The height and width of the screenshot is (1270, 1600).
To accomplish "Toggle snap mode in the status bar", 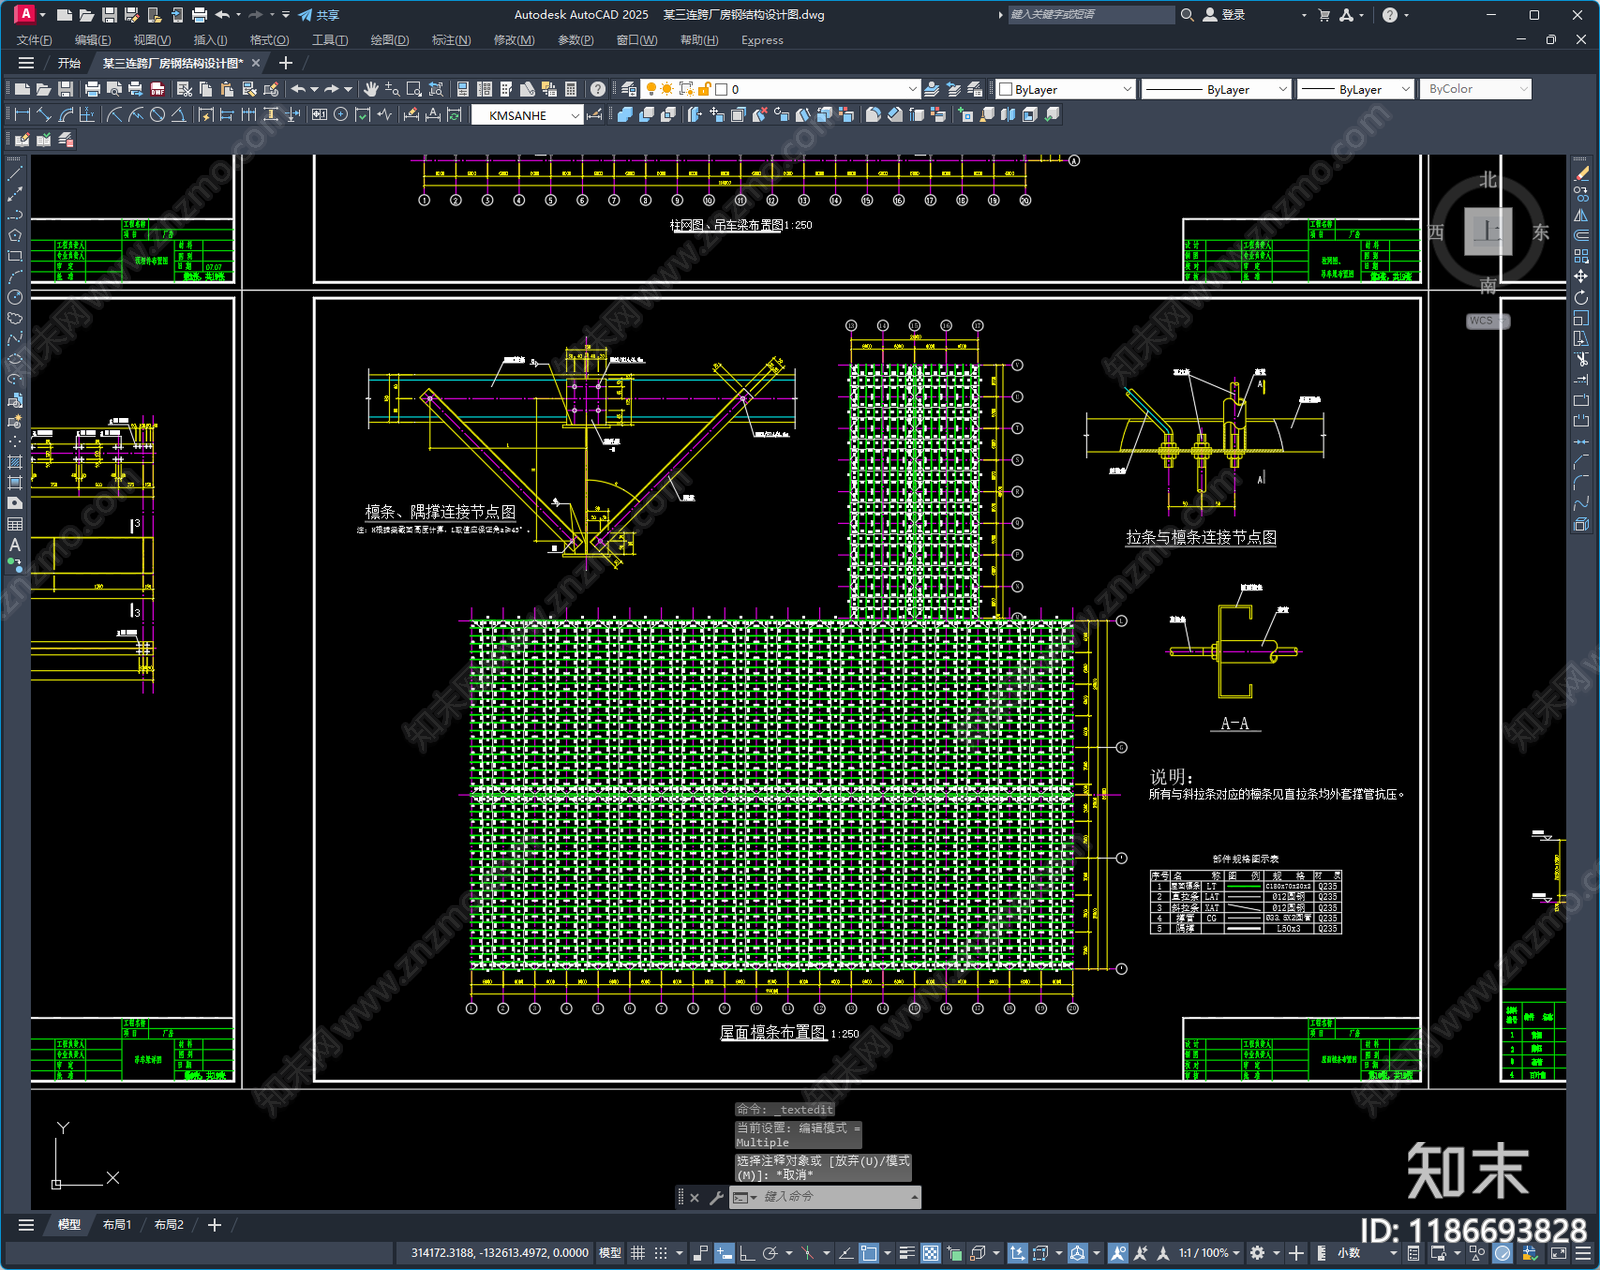I will (660, 1253).
